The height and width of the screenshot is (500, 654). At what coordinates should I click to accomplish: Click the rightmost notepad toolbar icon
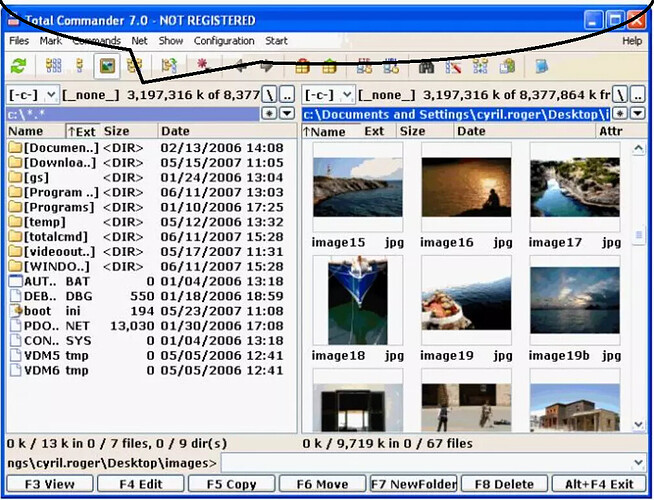(x=542, y=66)
